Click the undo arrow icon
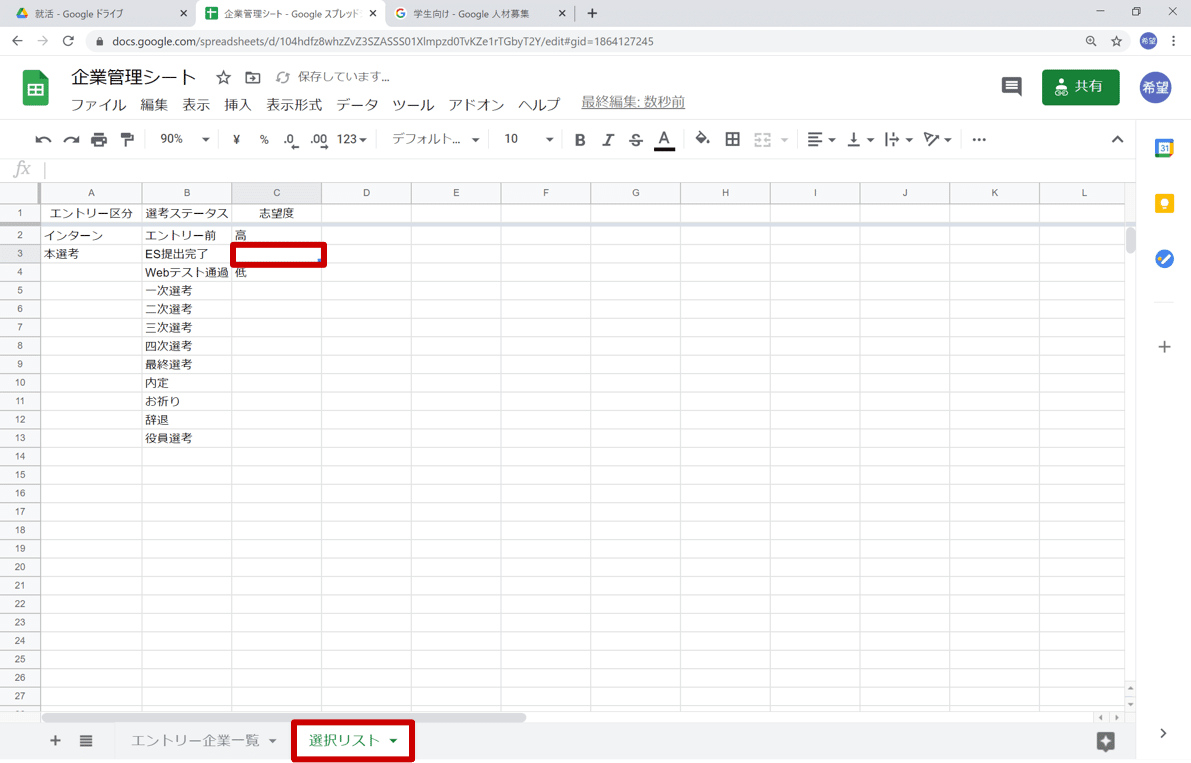Viewport: 1191px width, 763px height. point(43,140)
